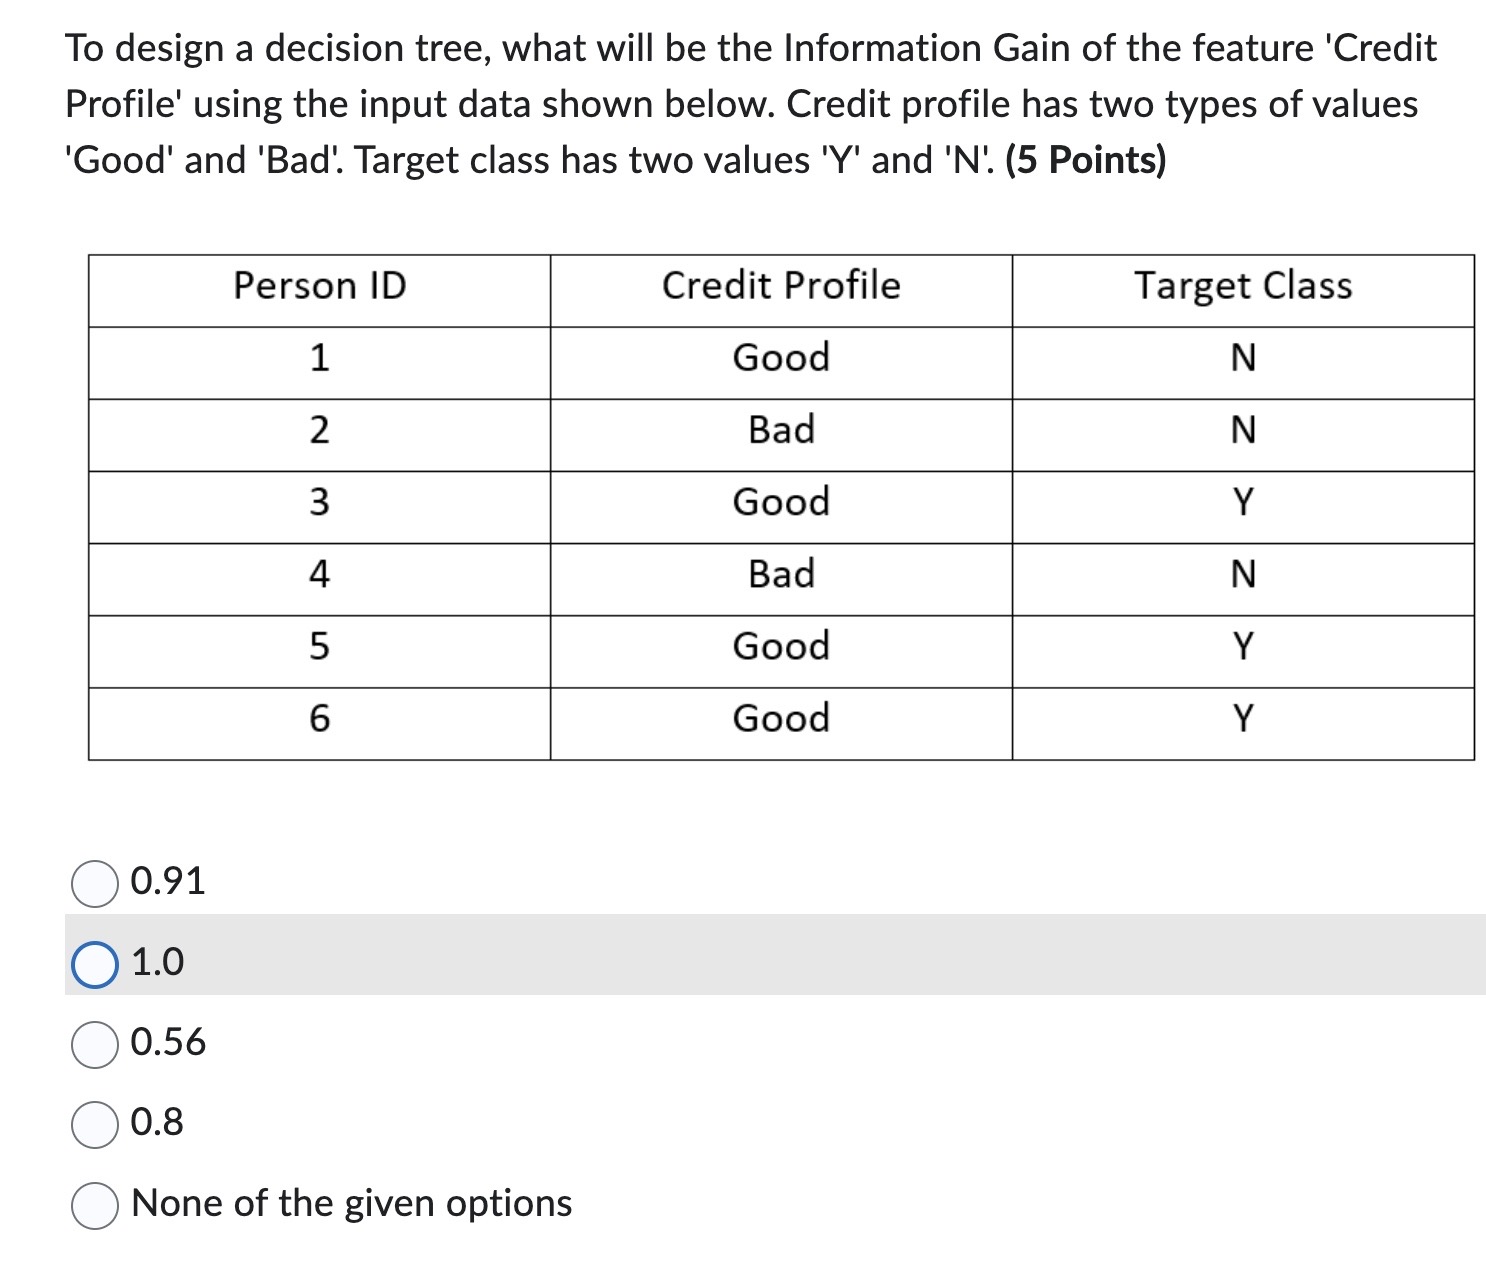Select 'None of the given options'
Screen dimensions: 1486x1272
pyautogui.click(x=95, y=1204)
